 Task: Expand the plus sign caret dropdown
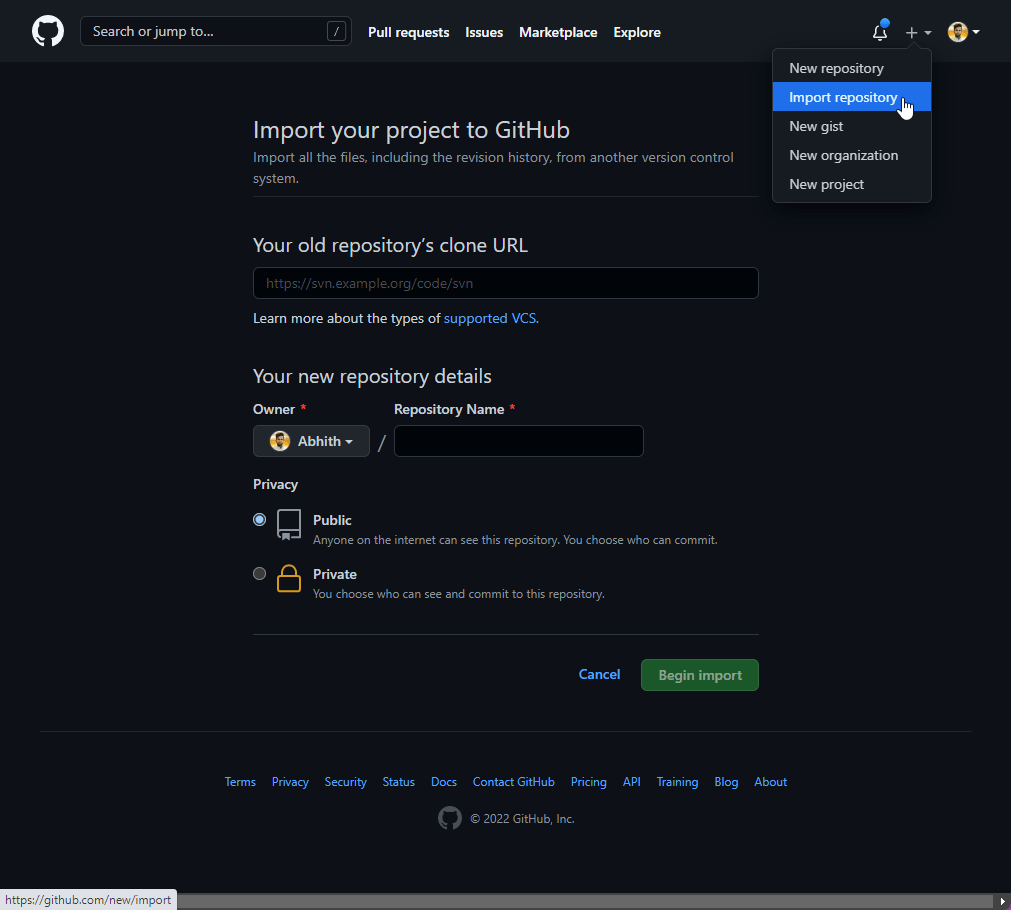926,32
